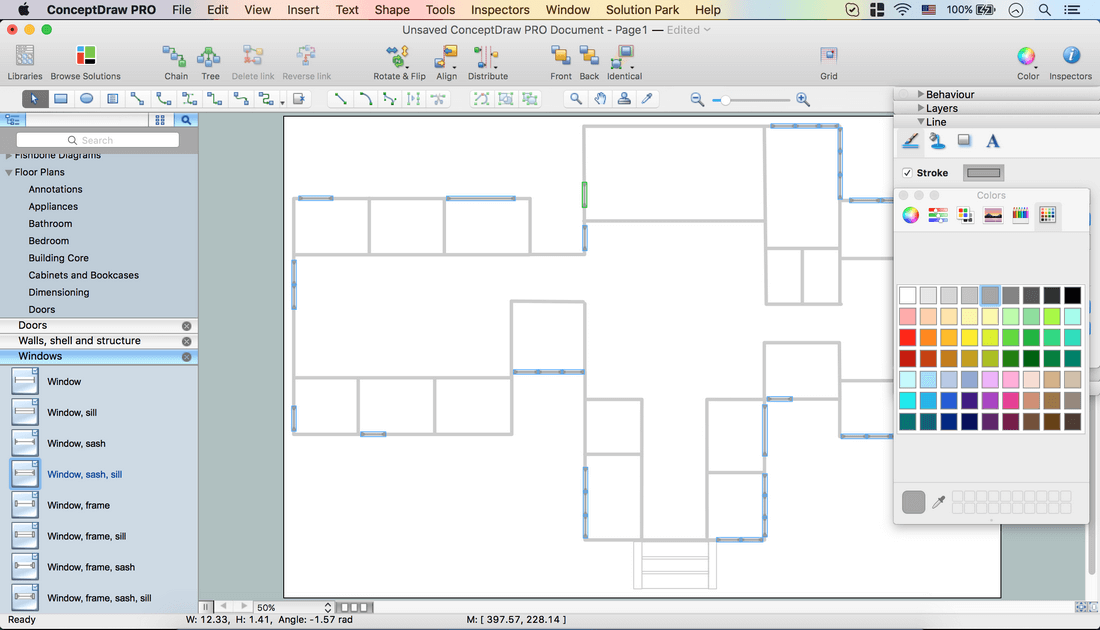Viewport: 1100px width, 630px height.
Task: Click the library search mode button
Action: point(186,120)
